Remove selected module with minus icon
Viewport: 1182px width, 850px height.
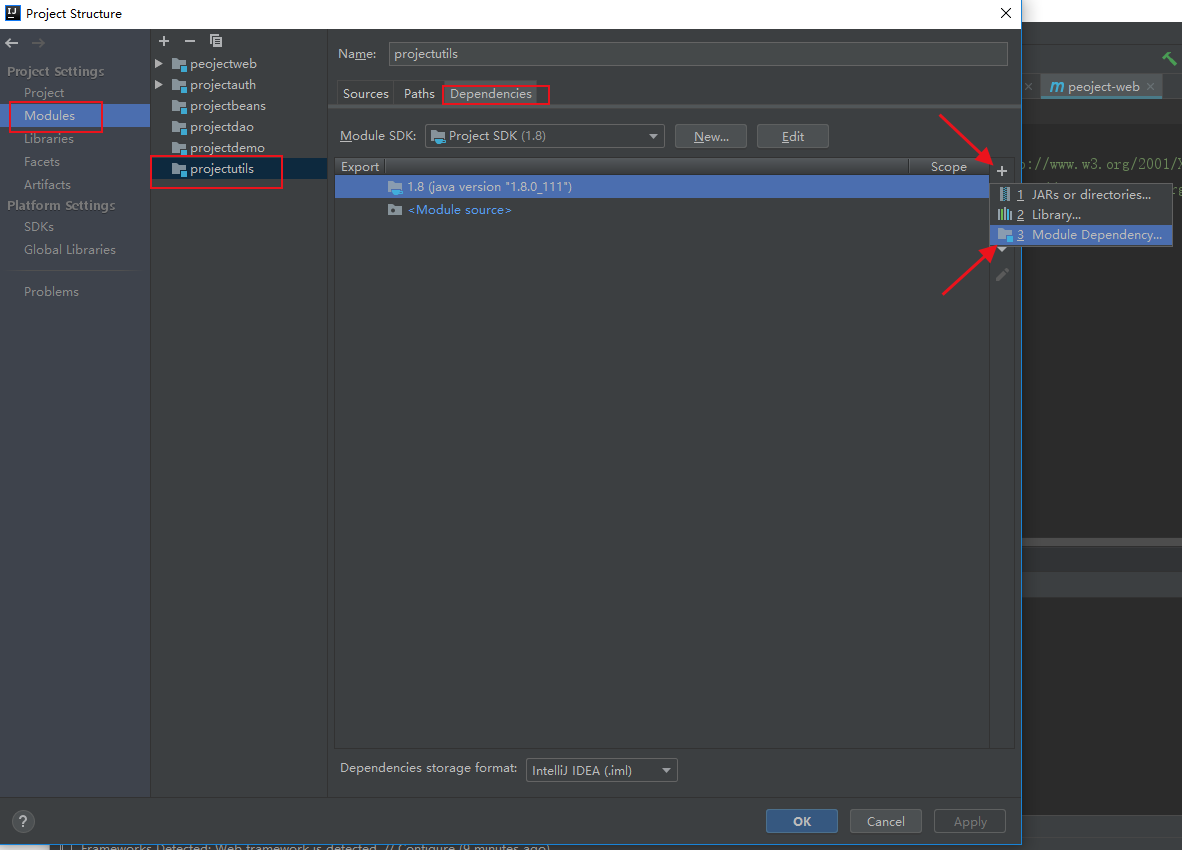point(190,41)
